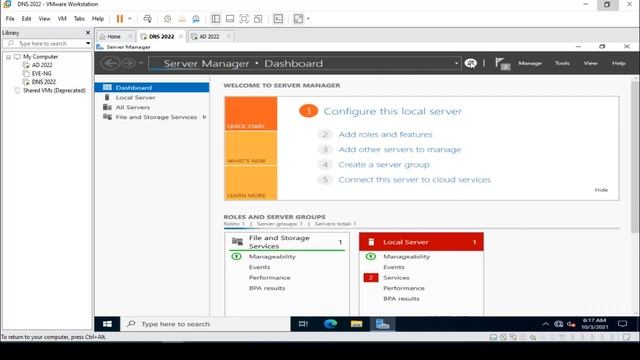Viewport: 640px width, 360px height.
Task: Collapse the My Computer tree node
Action: point(8,57)
